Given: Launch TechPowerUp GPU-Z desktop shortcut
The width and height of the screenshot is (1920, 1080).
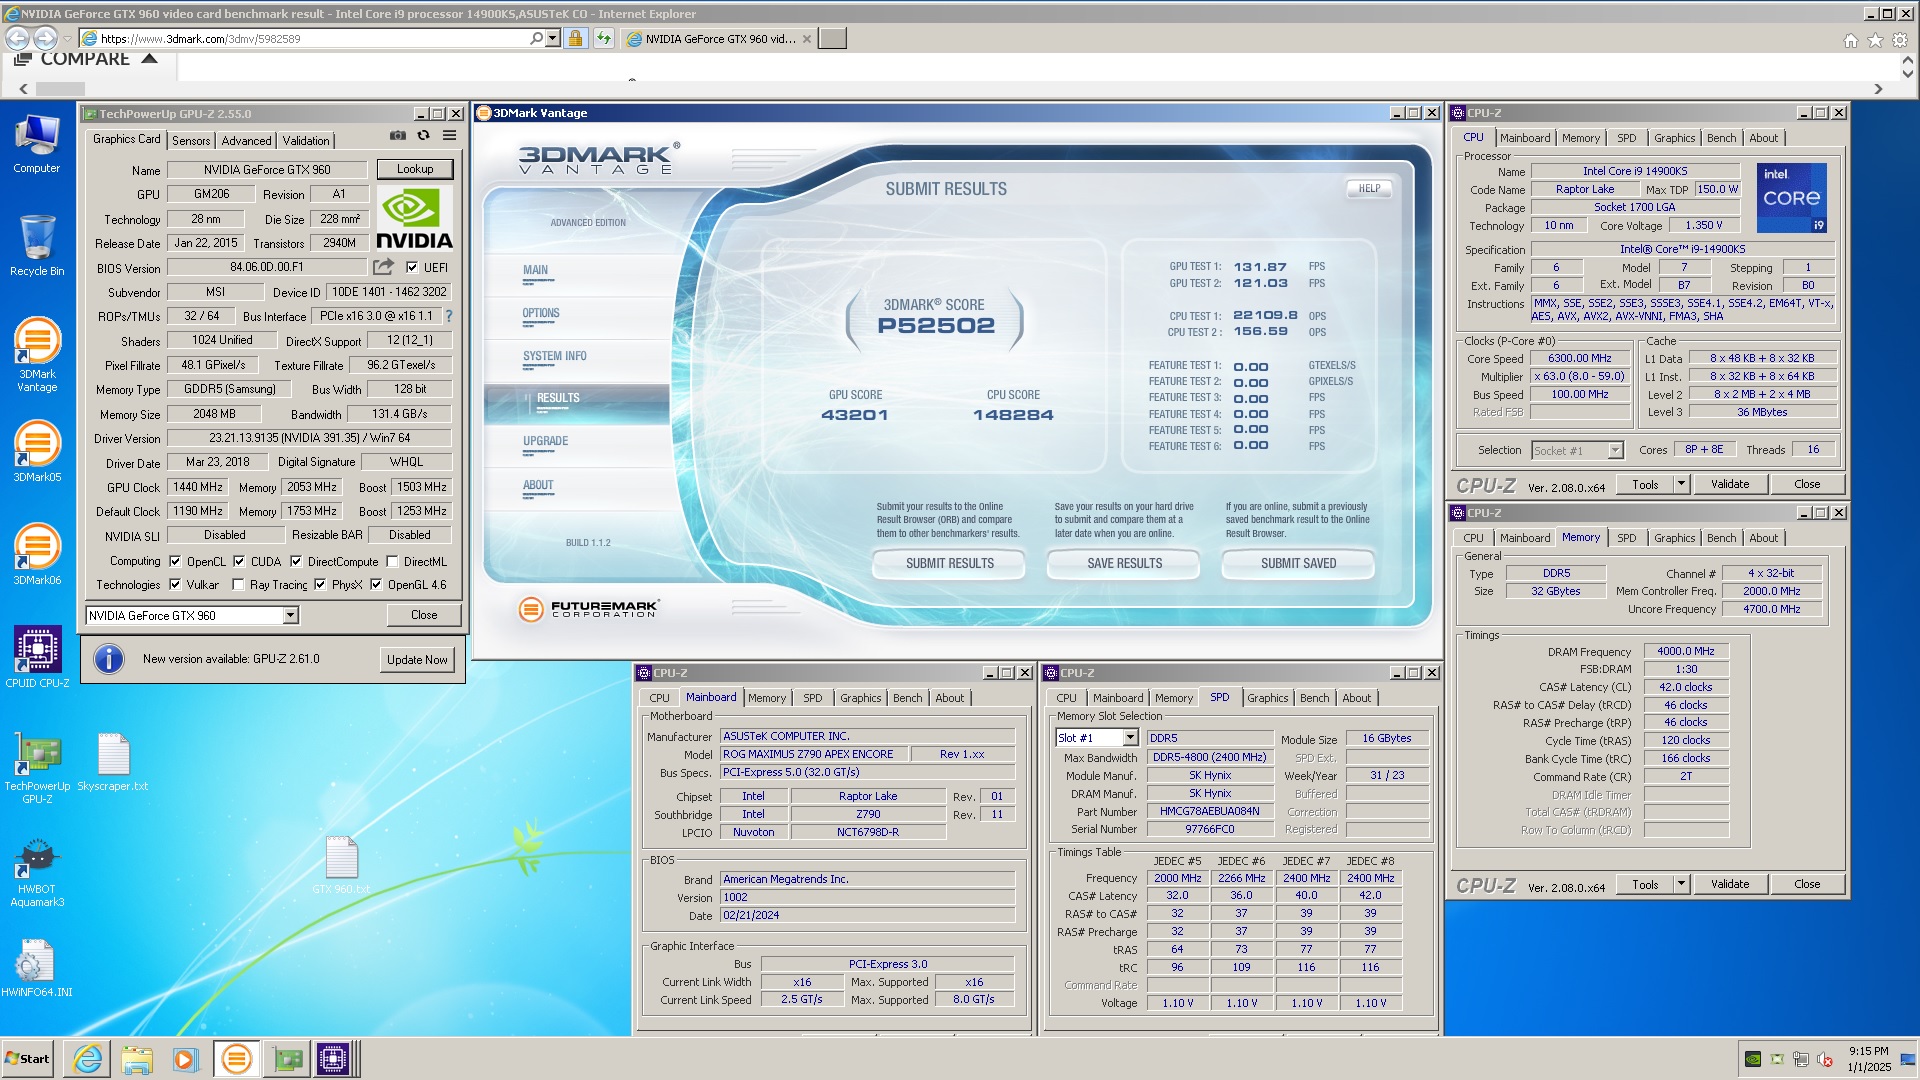Looking at the screenshot, I should (37, 768).
